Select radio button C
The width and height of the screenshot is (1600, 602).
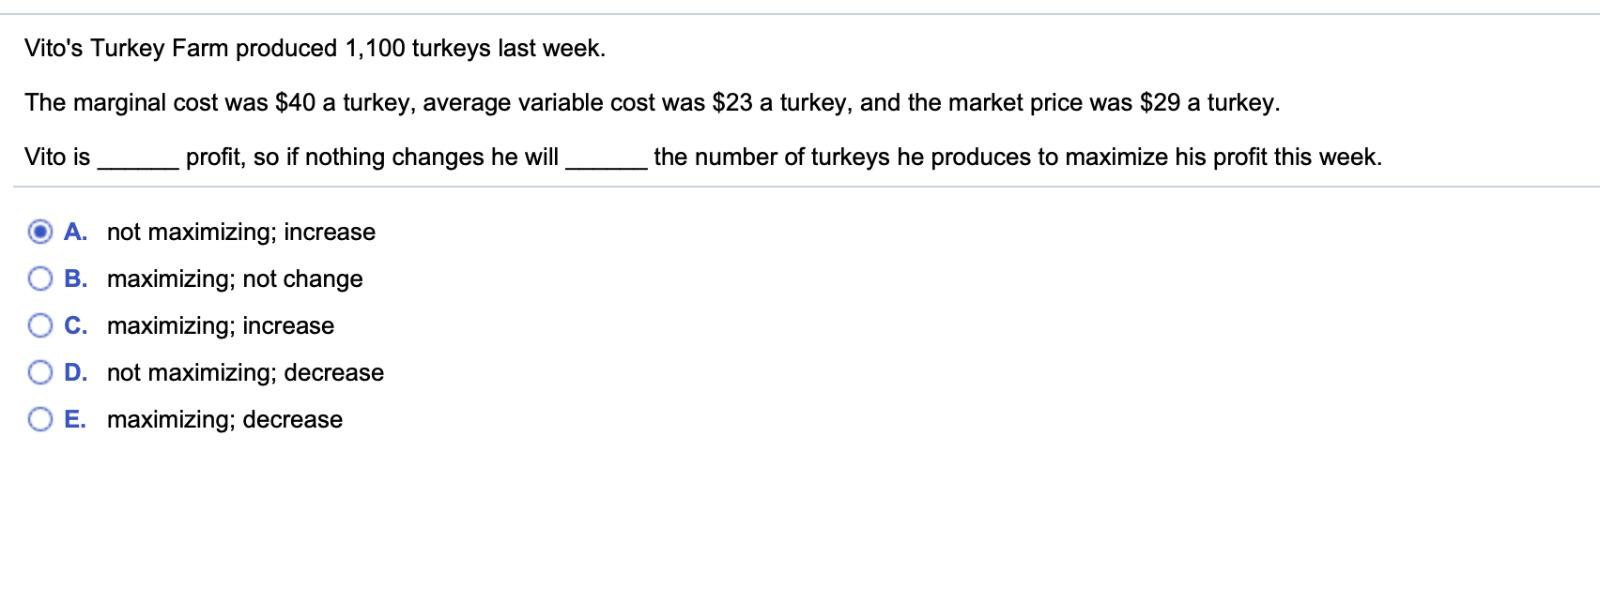(40, 325)
